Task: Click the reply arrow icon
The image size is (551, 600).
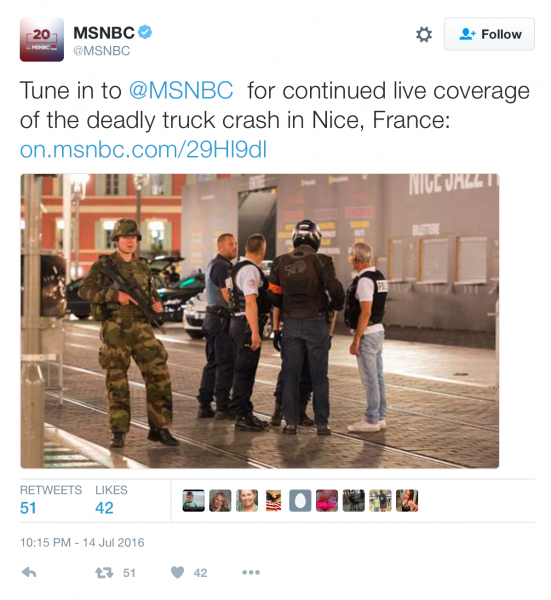Action: 29,572
